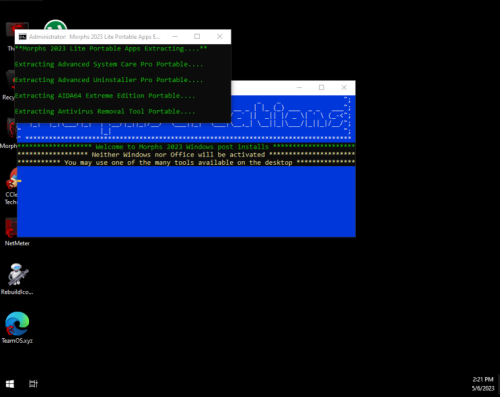Maximize the Portable Apps Extracting window
The height and width of the screenshot is (397, 500).
click(197, 36)
